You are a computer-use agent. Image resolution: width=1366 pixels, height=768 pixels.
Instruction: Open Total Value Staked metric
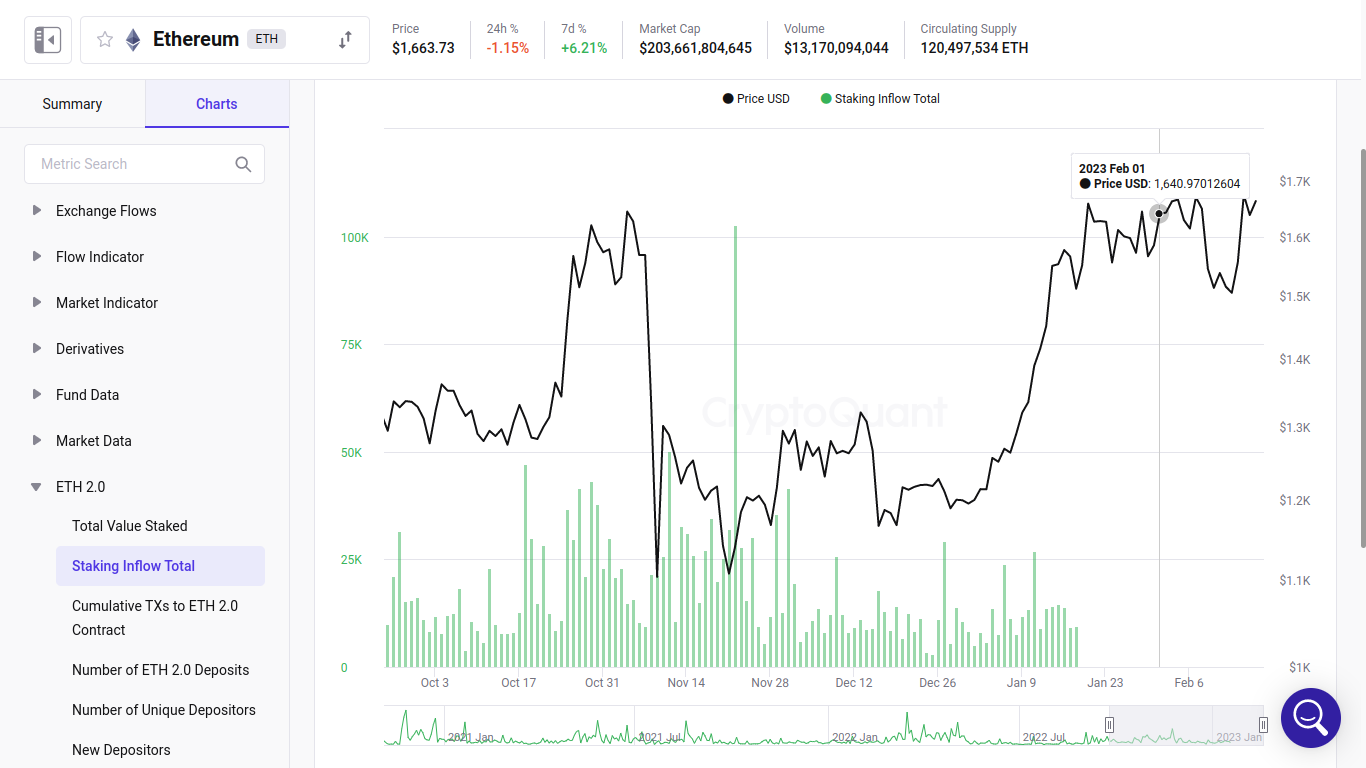click(x=130, y=526)
